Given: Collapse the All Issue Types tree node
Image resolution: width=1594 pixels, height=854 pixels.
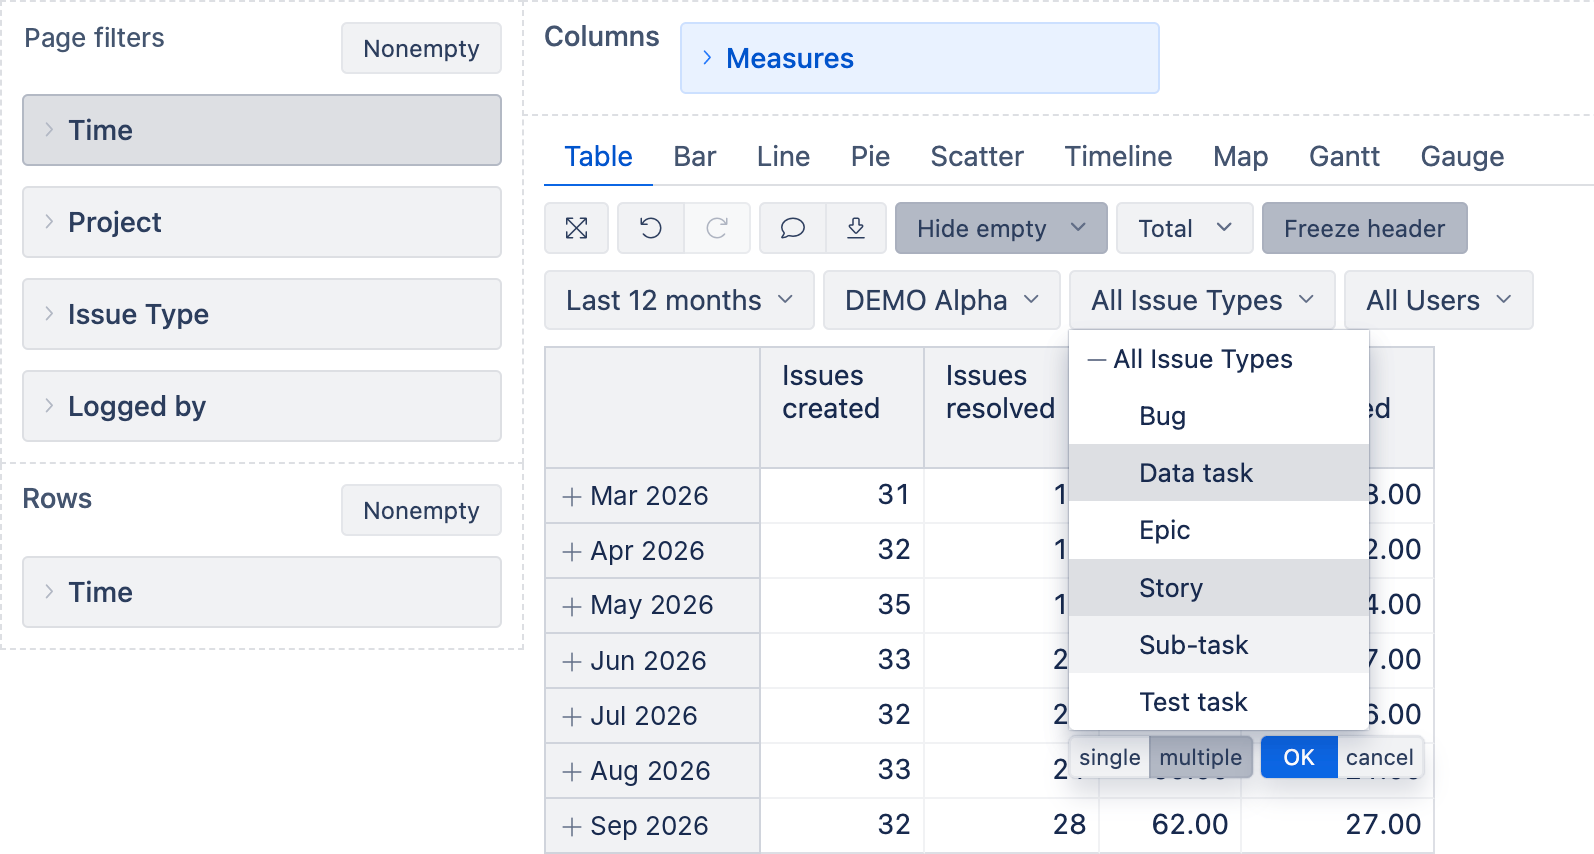Looking at the screenshot, I should (1097, 360).
